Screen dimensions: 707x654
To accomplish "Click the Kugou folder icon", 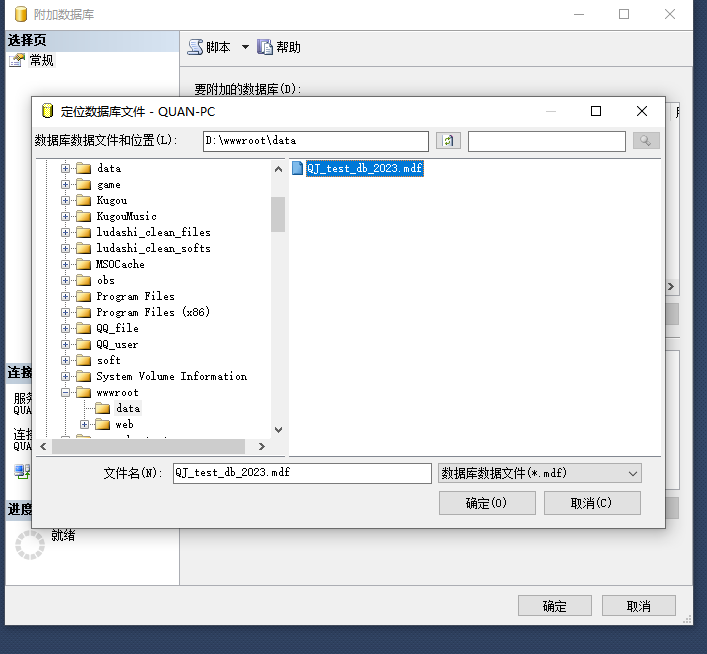I will coord(83,200).
